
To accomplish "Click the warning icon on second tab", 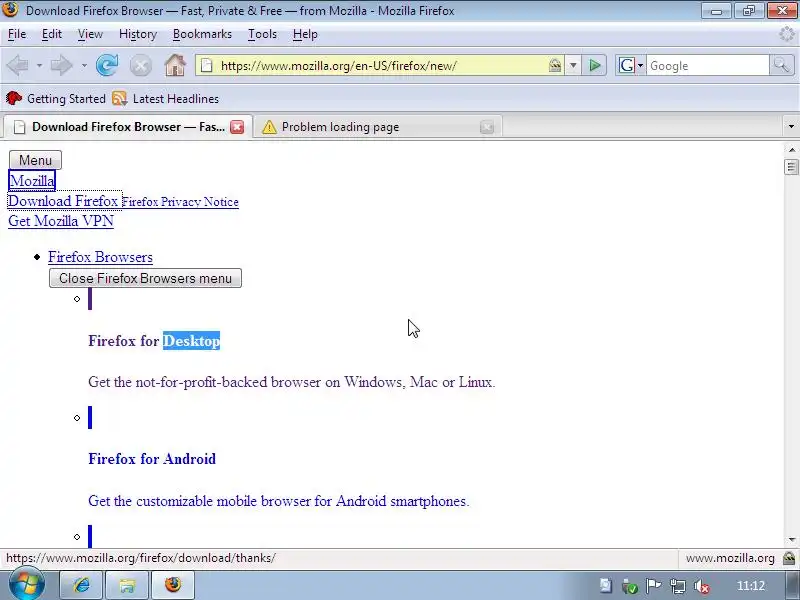I will coord(269,127).
